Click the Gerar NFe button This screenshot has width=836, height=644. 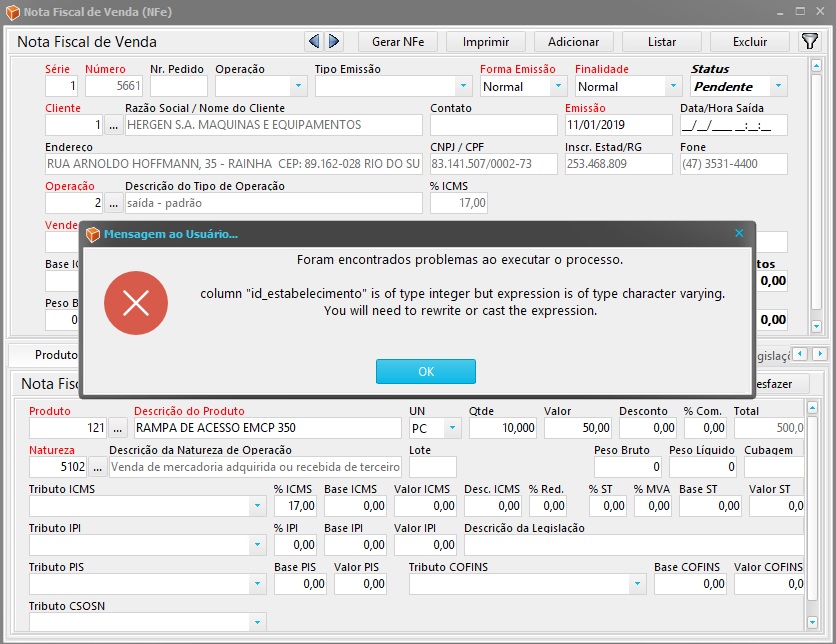point(397,42)
